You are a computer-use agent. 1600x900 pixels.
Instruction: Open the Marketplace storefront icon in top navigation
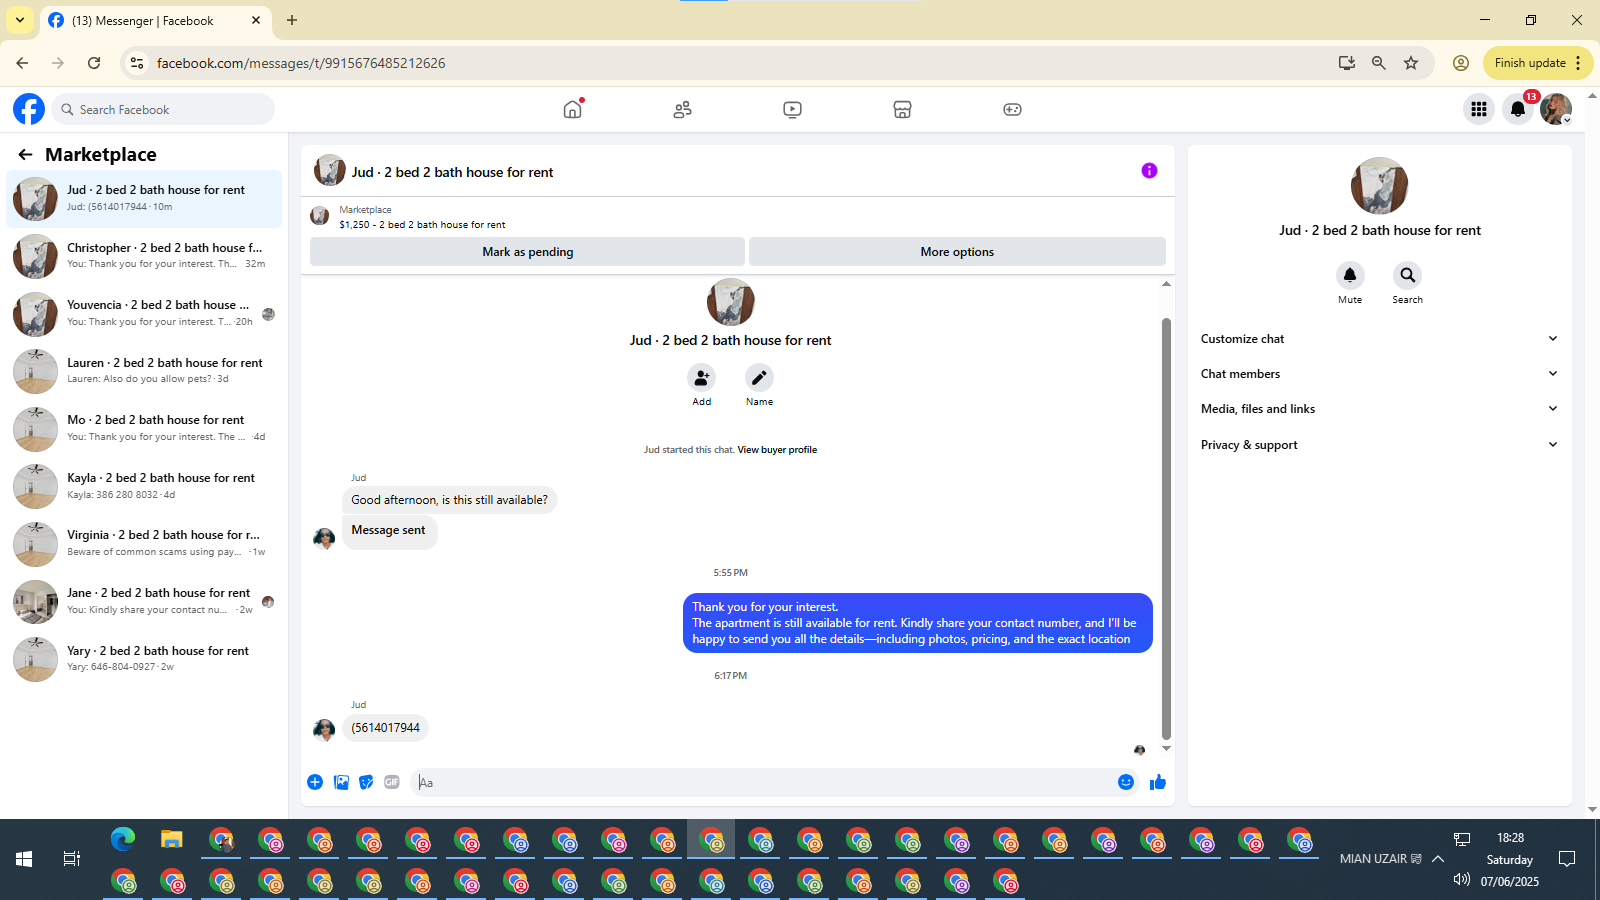902,109
